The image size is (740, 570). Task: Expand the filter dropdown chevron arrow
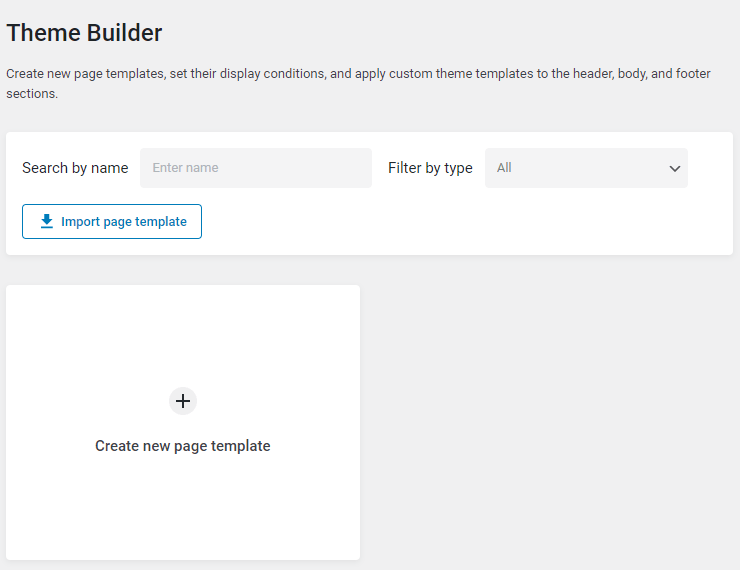click(x=675, y=168)
